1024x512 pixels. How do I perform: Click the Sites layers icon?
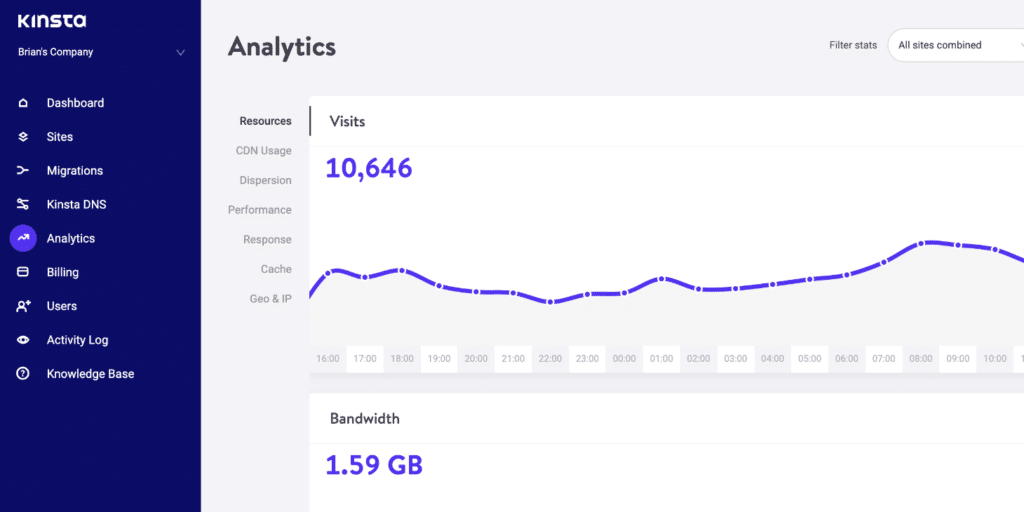coord(23,137)
